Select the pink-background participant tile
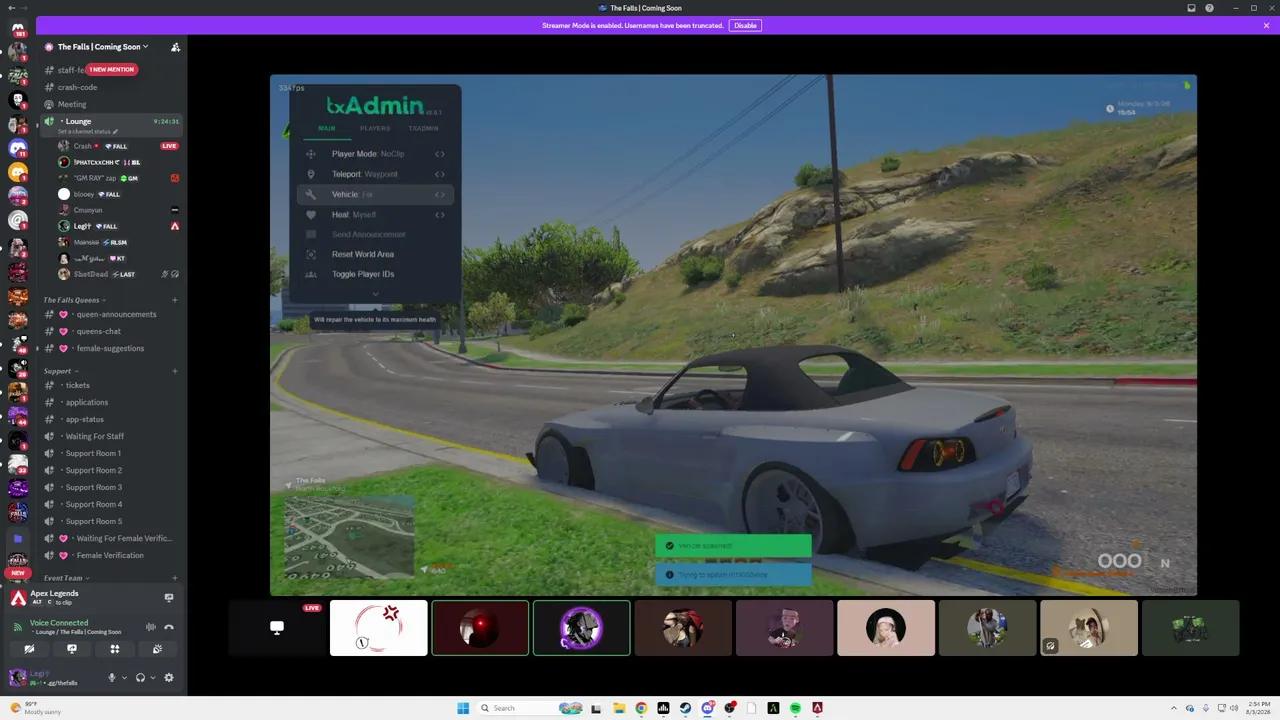Screen dimensions: 1280x720 tap(886, 628)
